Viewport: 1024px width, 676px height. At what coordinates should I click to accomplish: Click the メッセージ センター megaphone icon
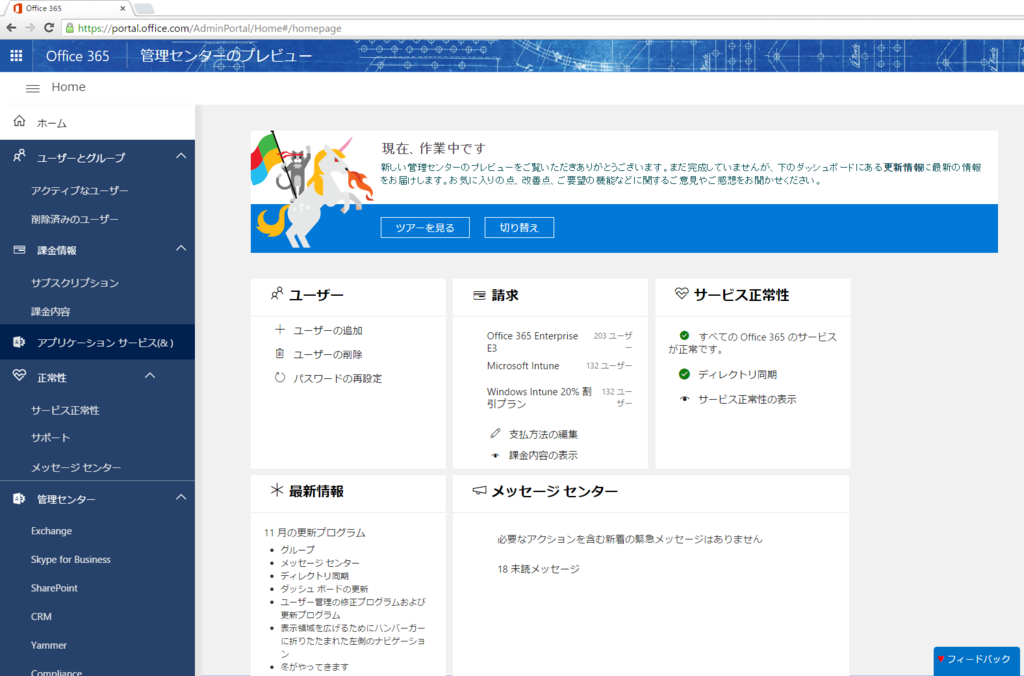click(x=479, y=490)
